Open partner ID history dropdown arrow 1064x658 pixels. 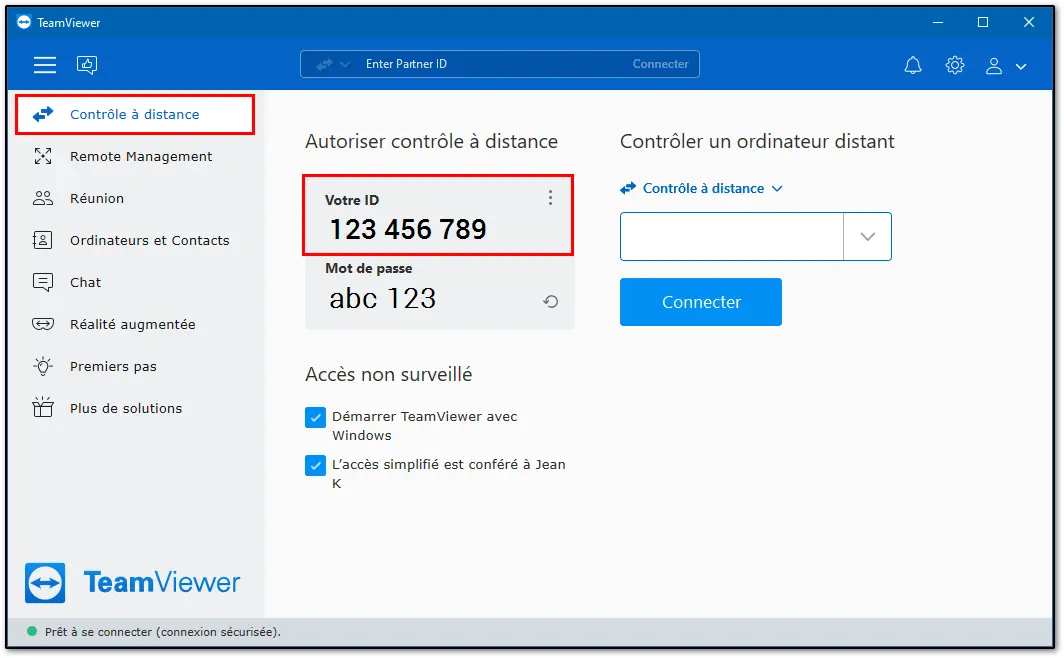tap(867, 237)
